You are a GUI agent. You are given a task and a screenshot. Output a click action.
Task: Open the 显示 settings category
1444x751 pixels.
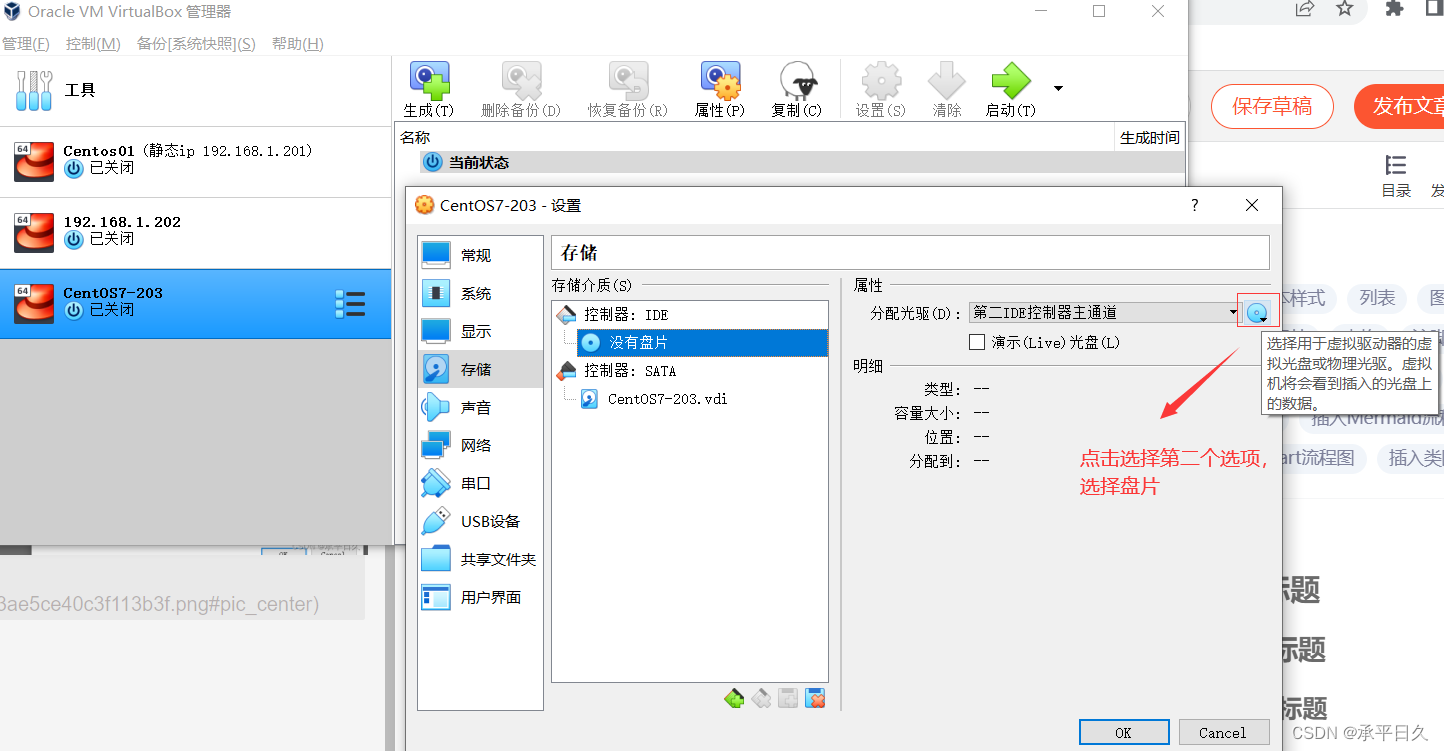(x=480, y=331)
